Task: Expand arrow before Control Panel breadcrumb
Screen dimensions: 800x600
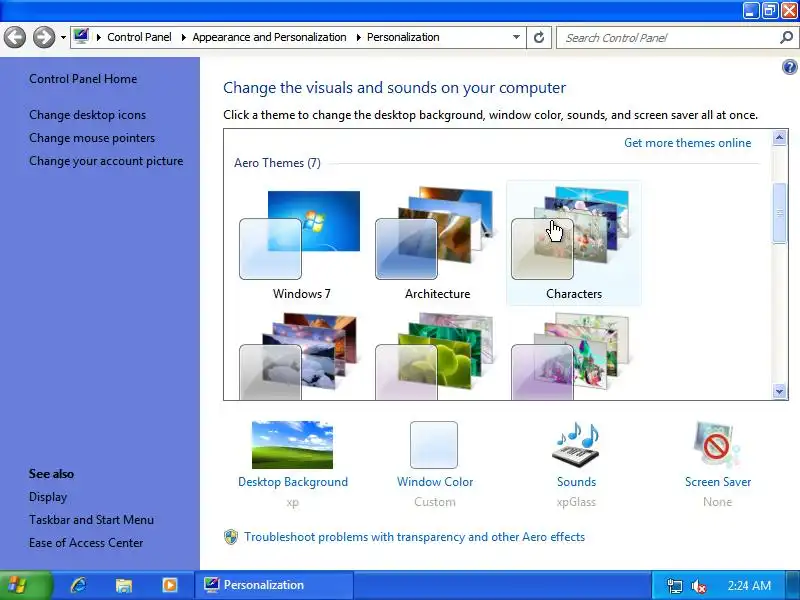Action: tap(99, 37)
